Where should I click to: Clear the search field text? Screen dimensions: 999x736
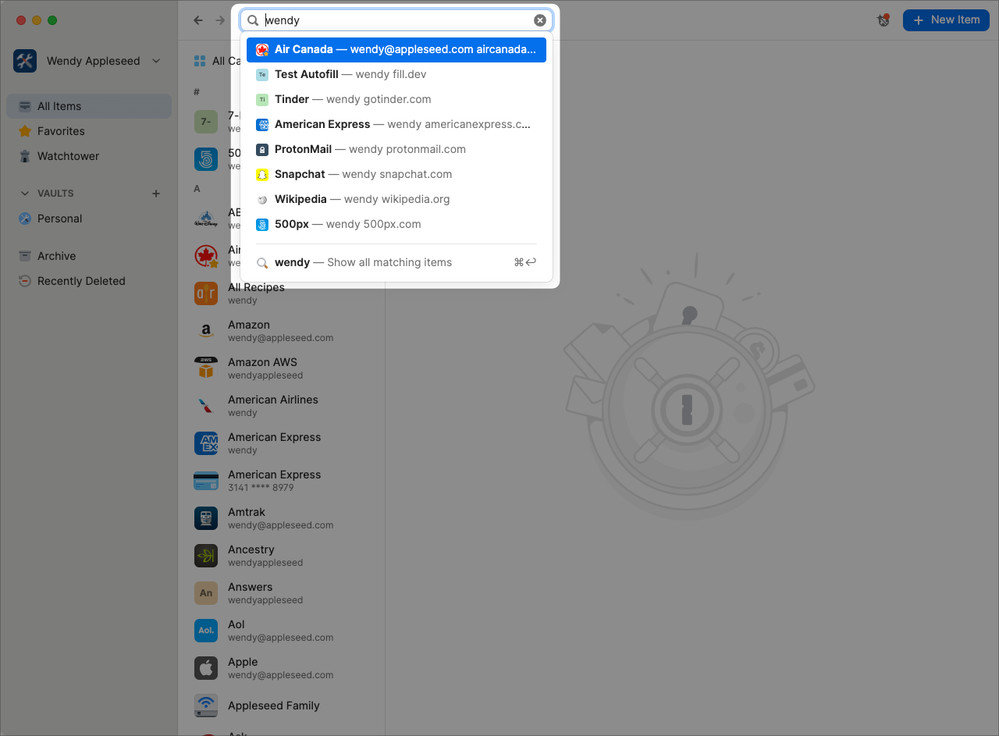540,20
